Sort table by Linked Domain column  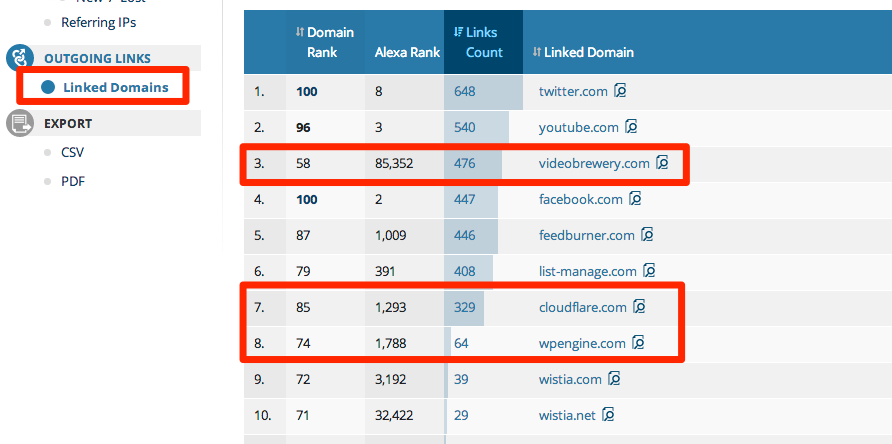tap(583, 52)
